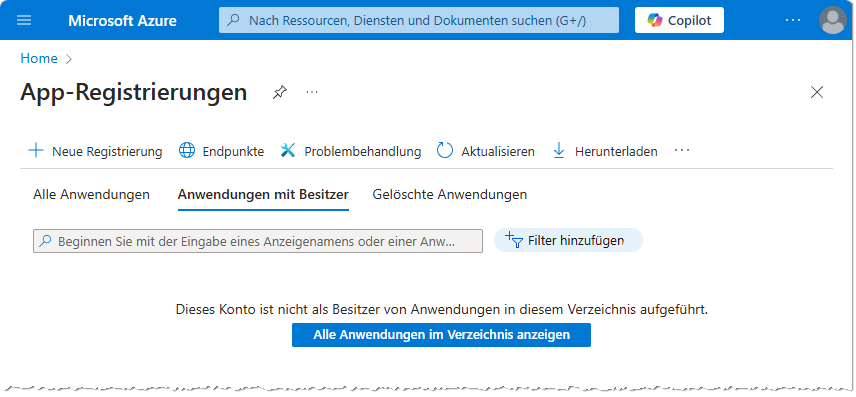Image resolution: width=856 pixels, height=397 pixels.
Task: Open the user account avatar
Action: pyautogui.click(x=833, y=20)
